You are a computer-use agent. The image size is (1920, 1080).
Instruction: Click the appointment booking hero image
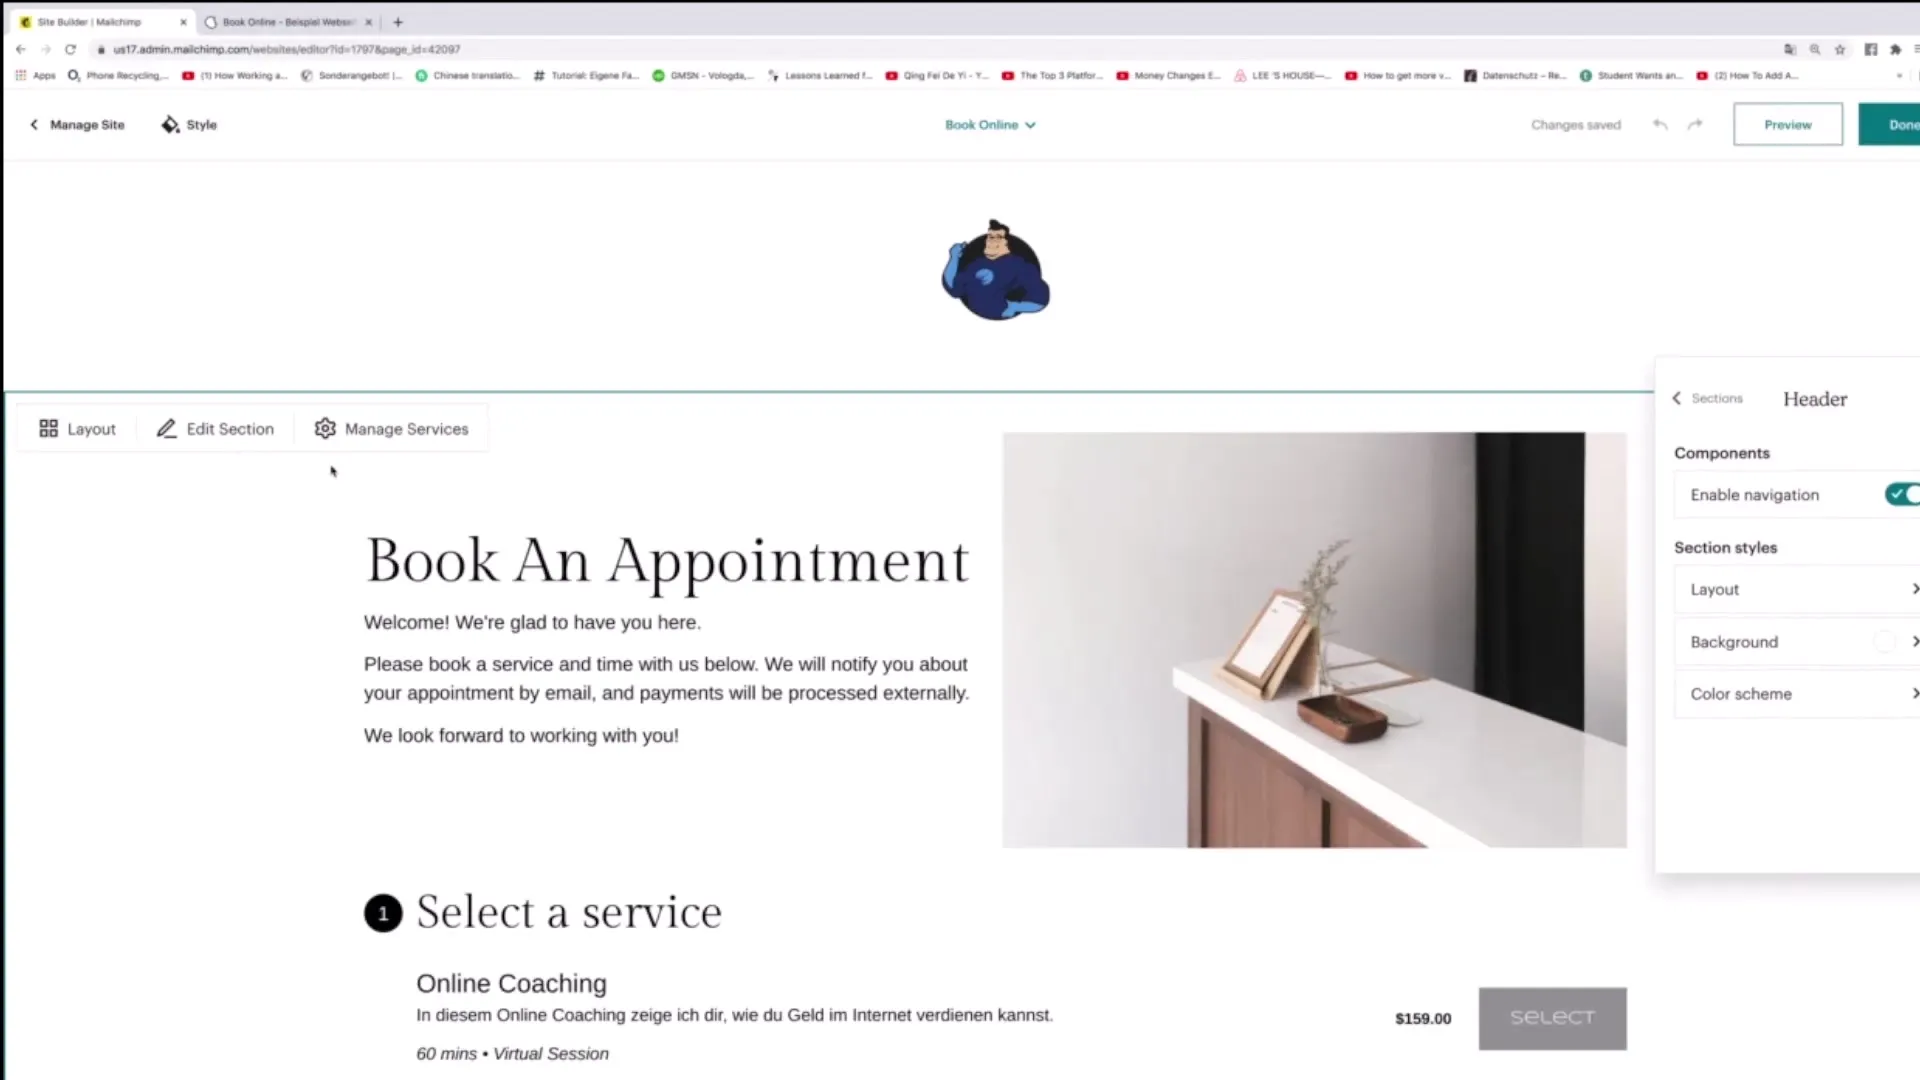click(x=1313, y=640)
